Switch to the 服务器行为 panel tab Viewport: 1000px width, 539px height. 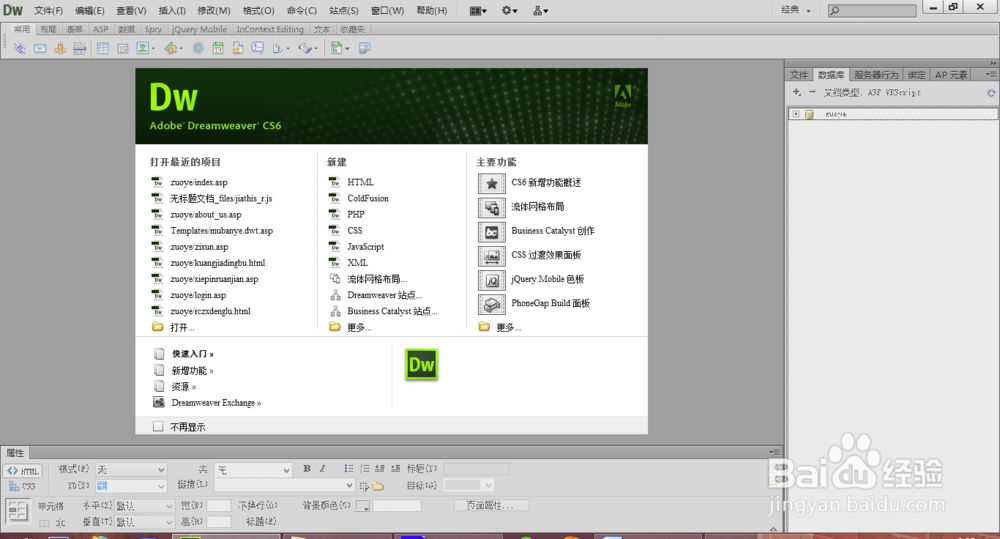pyautogui.click(x=876, y=75)
